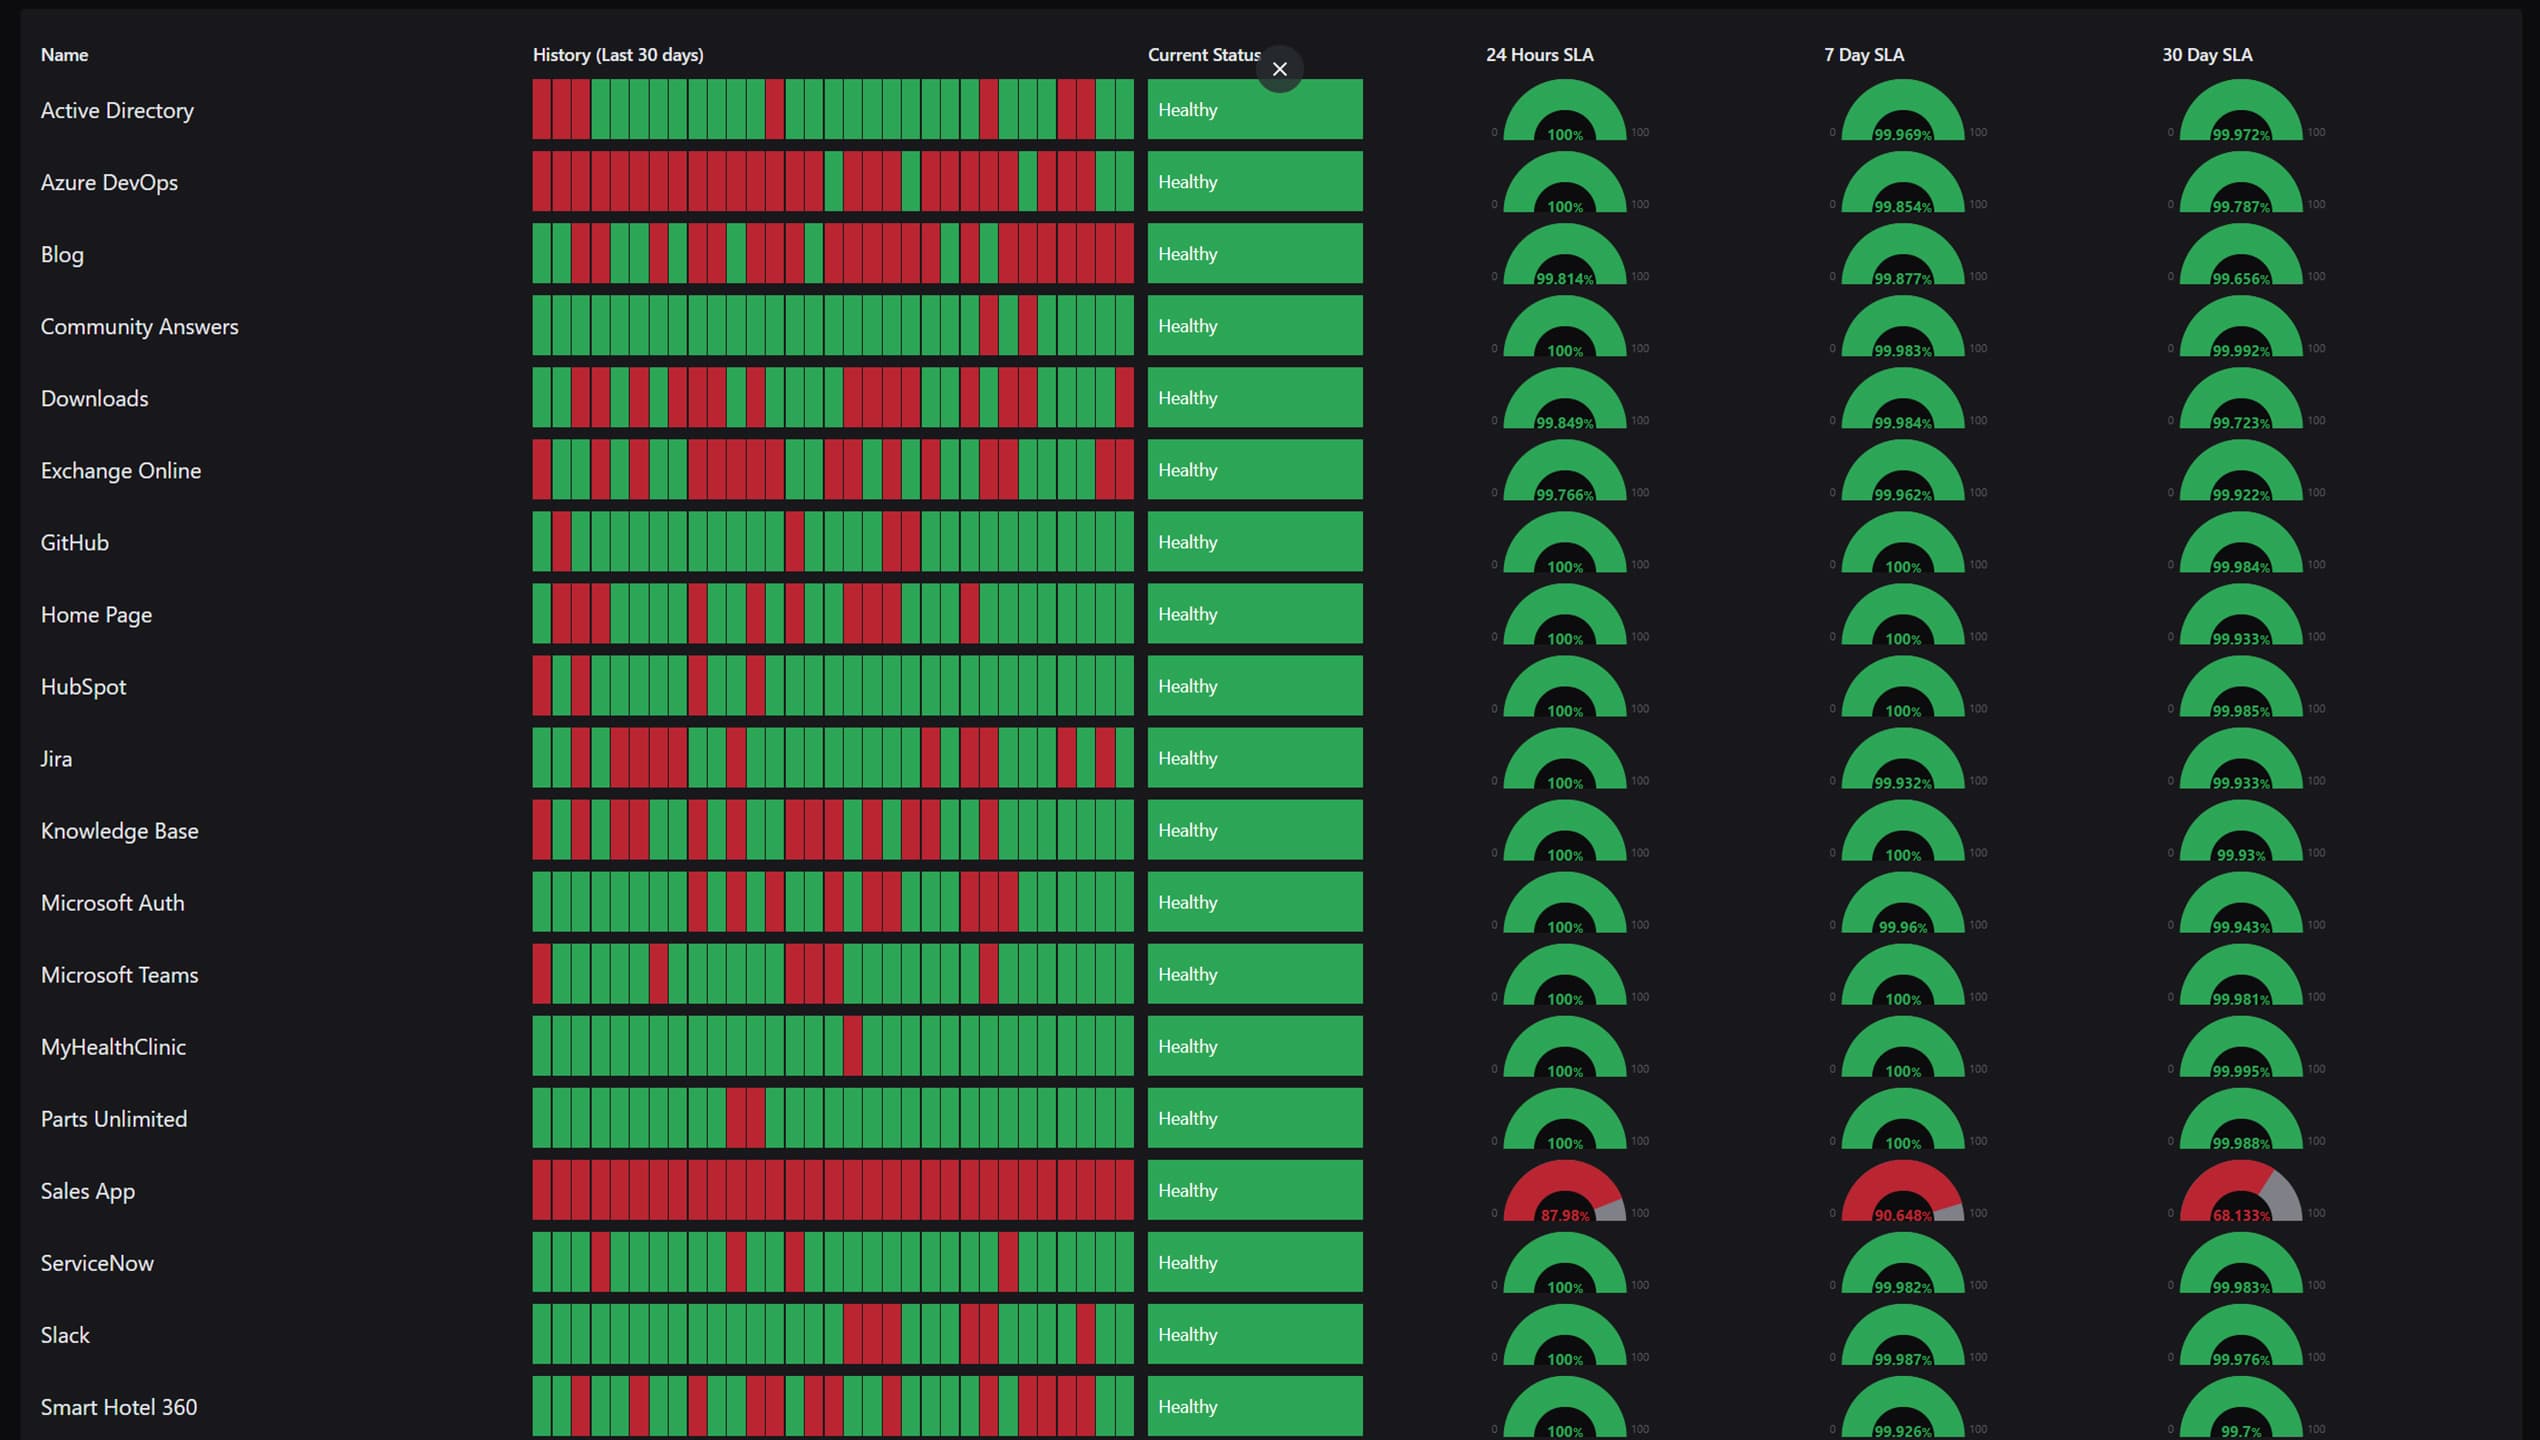Select the GitHub service name

coord(74,542)
